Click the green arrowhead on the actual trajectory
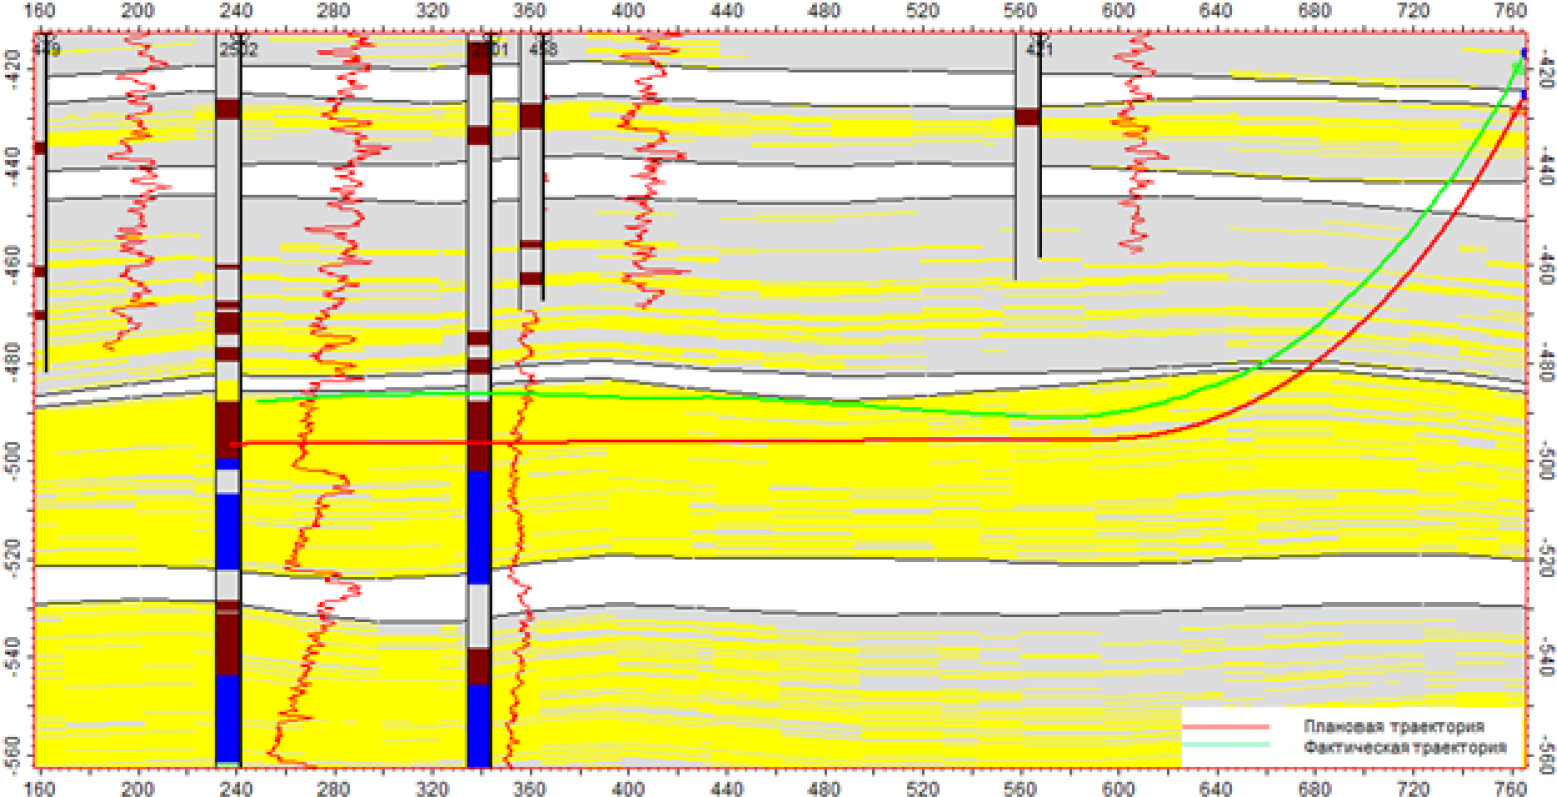The width and height of the screenshot is (1557, 797). [x=1518, y=66]
